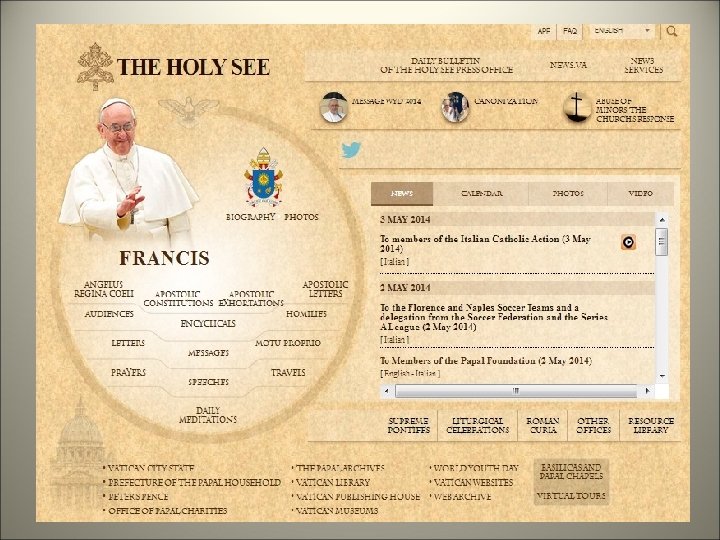Open To Members of the Papal Foundation news

pos(486,361)
